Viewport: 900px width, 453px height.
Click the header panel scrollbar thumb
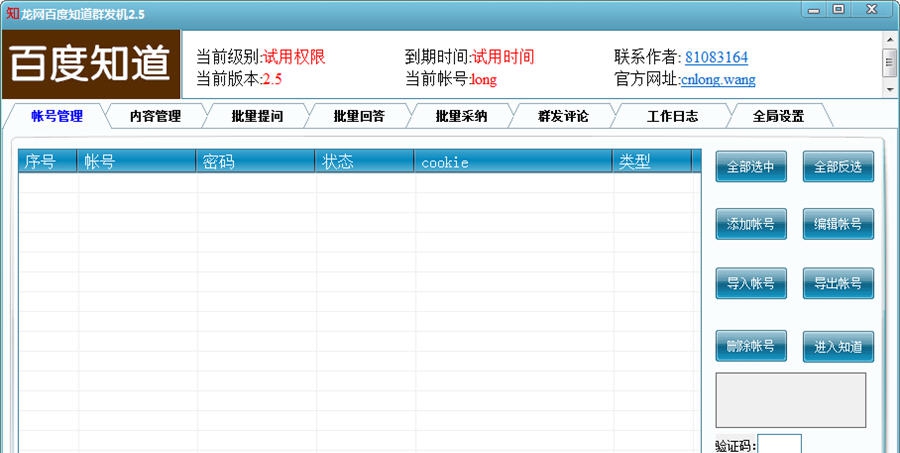[x=890, y=62]
